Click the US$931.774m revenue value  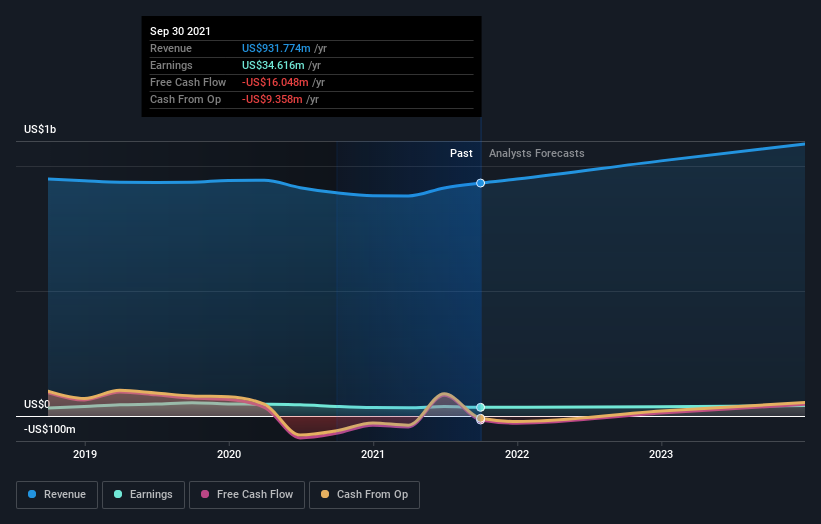[x=276, y=48]
